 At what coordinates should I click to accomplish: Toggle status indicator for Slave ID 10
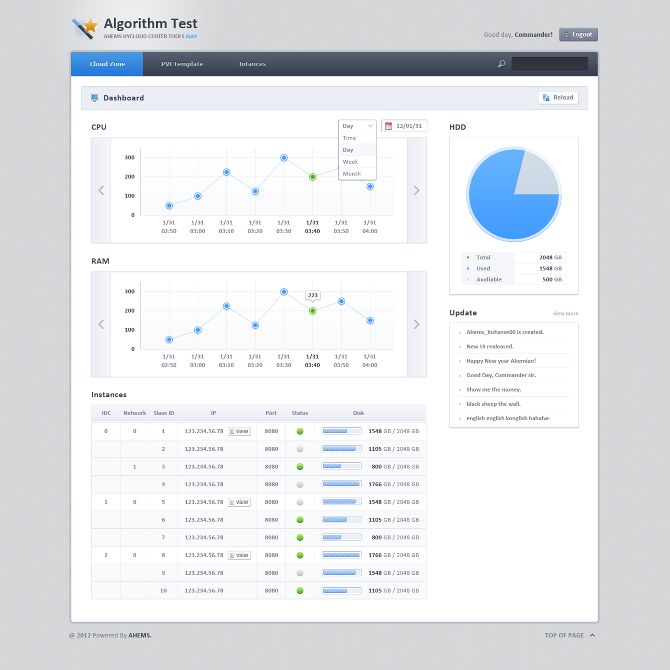pos(299,591)
